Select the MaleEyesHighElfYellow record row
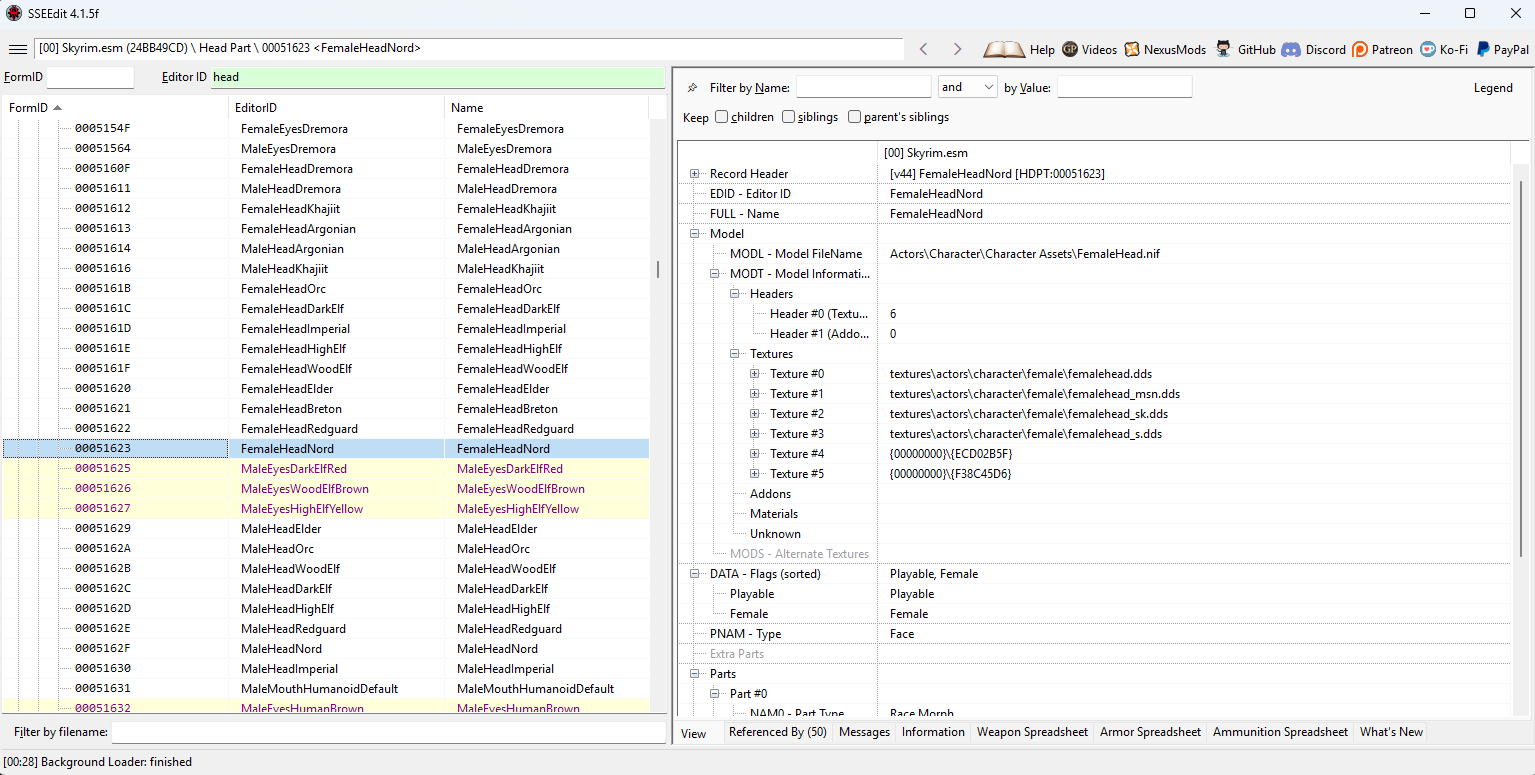This screenshot has height=775, width=1535. coord(326,509)
